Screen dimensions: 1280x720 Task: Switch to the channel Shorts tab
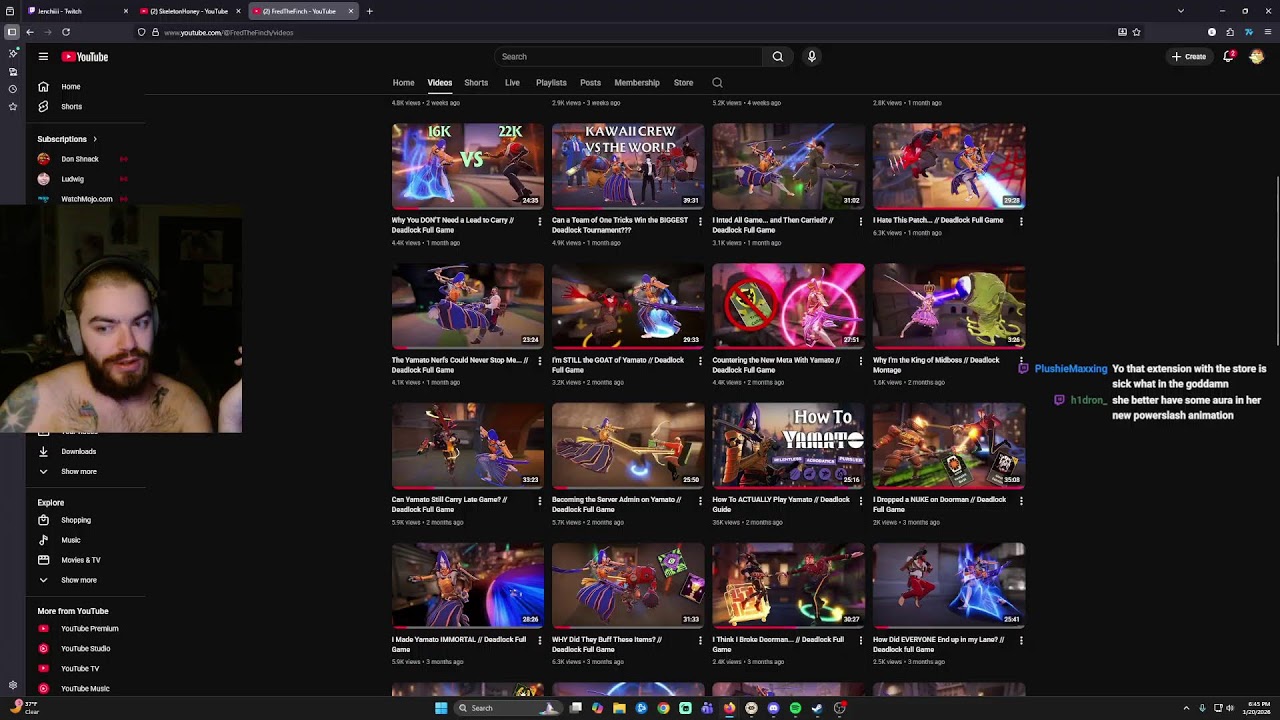(476, 83)
